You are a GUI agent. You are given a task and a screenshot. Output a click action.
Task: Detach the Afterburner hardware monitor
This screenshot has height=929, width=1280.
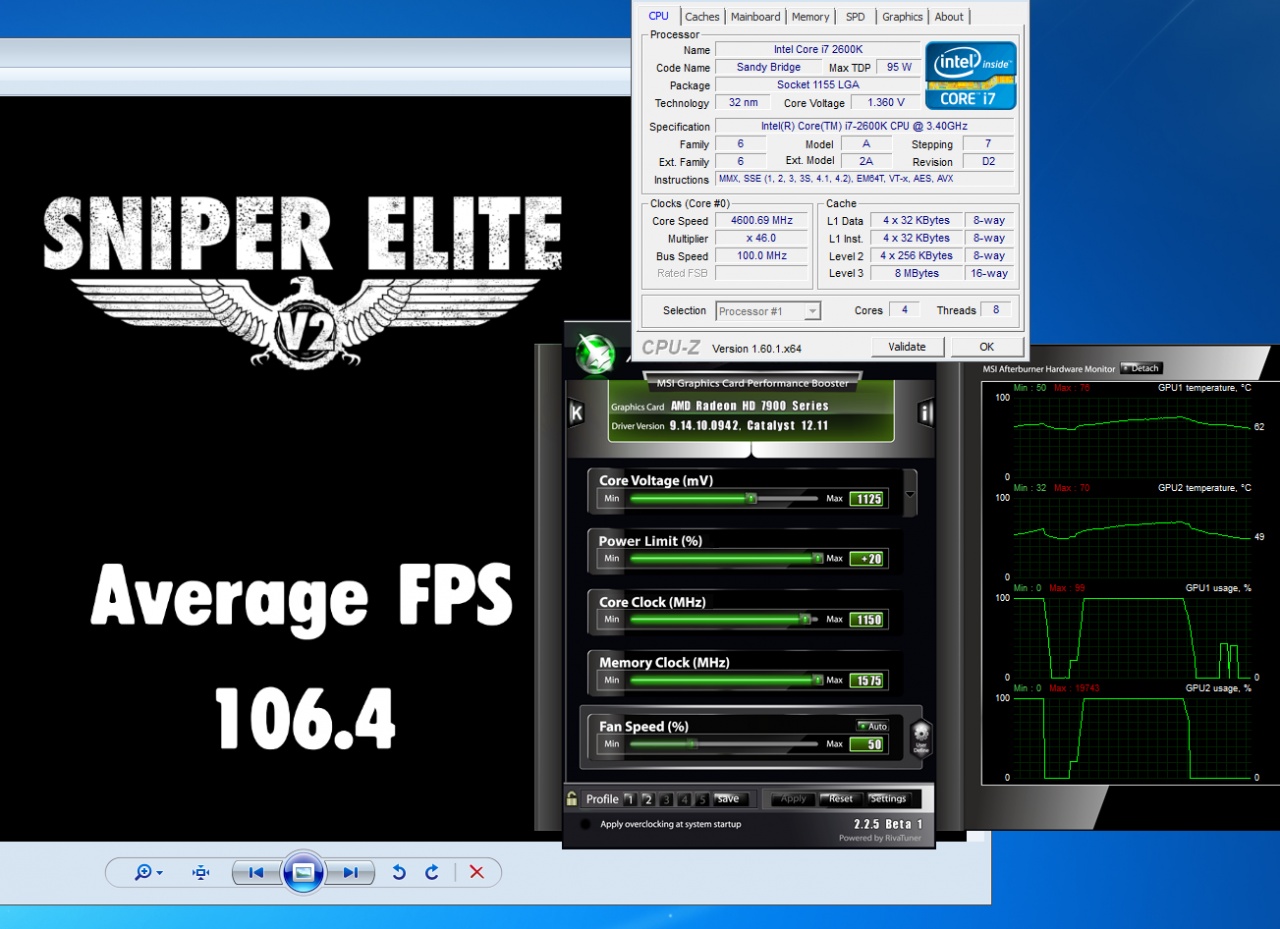point(1141,368)
